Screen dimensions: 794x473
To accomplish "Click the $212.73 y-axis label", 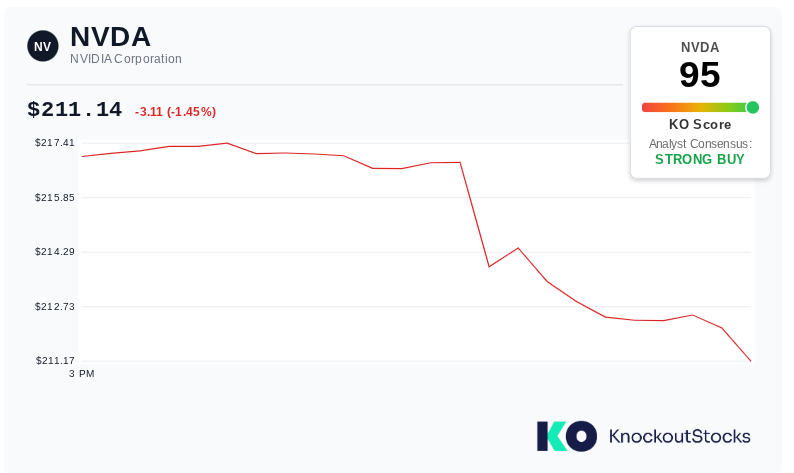I will click(x=55, y=306).
